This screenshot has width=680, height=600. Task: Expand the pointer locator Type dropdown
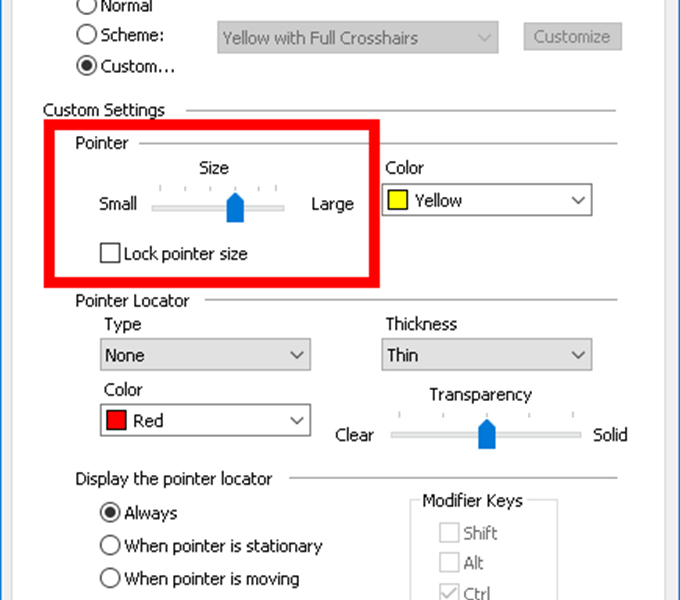click(x=205, y=355)
